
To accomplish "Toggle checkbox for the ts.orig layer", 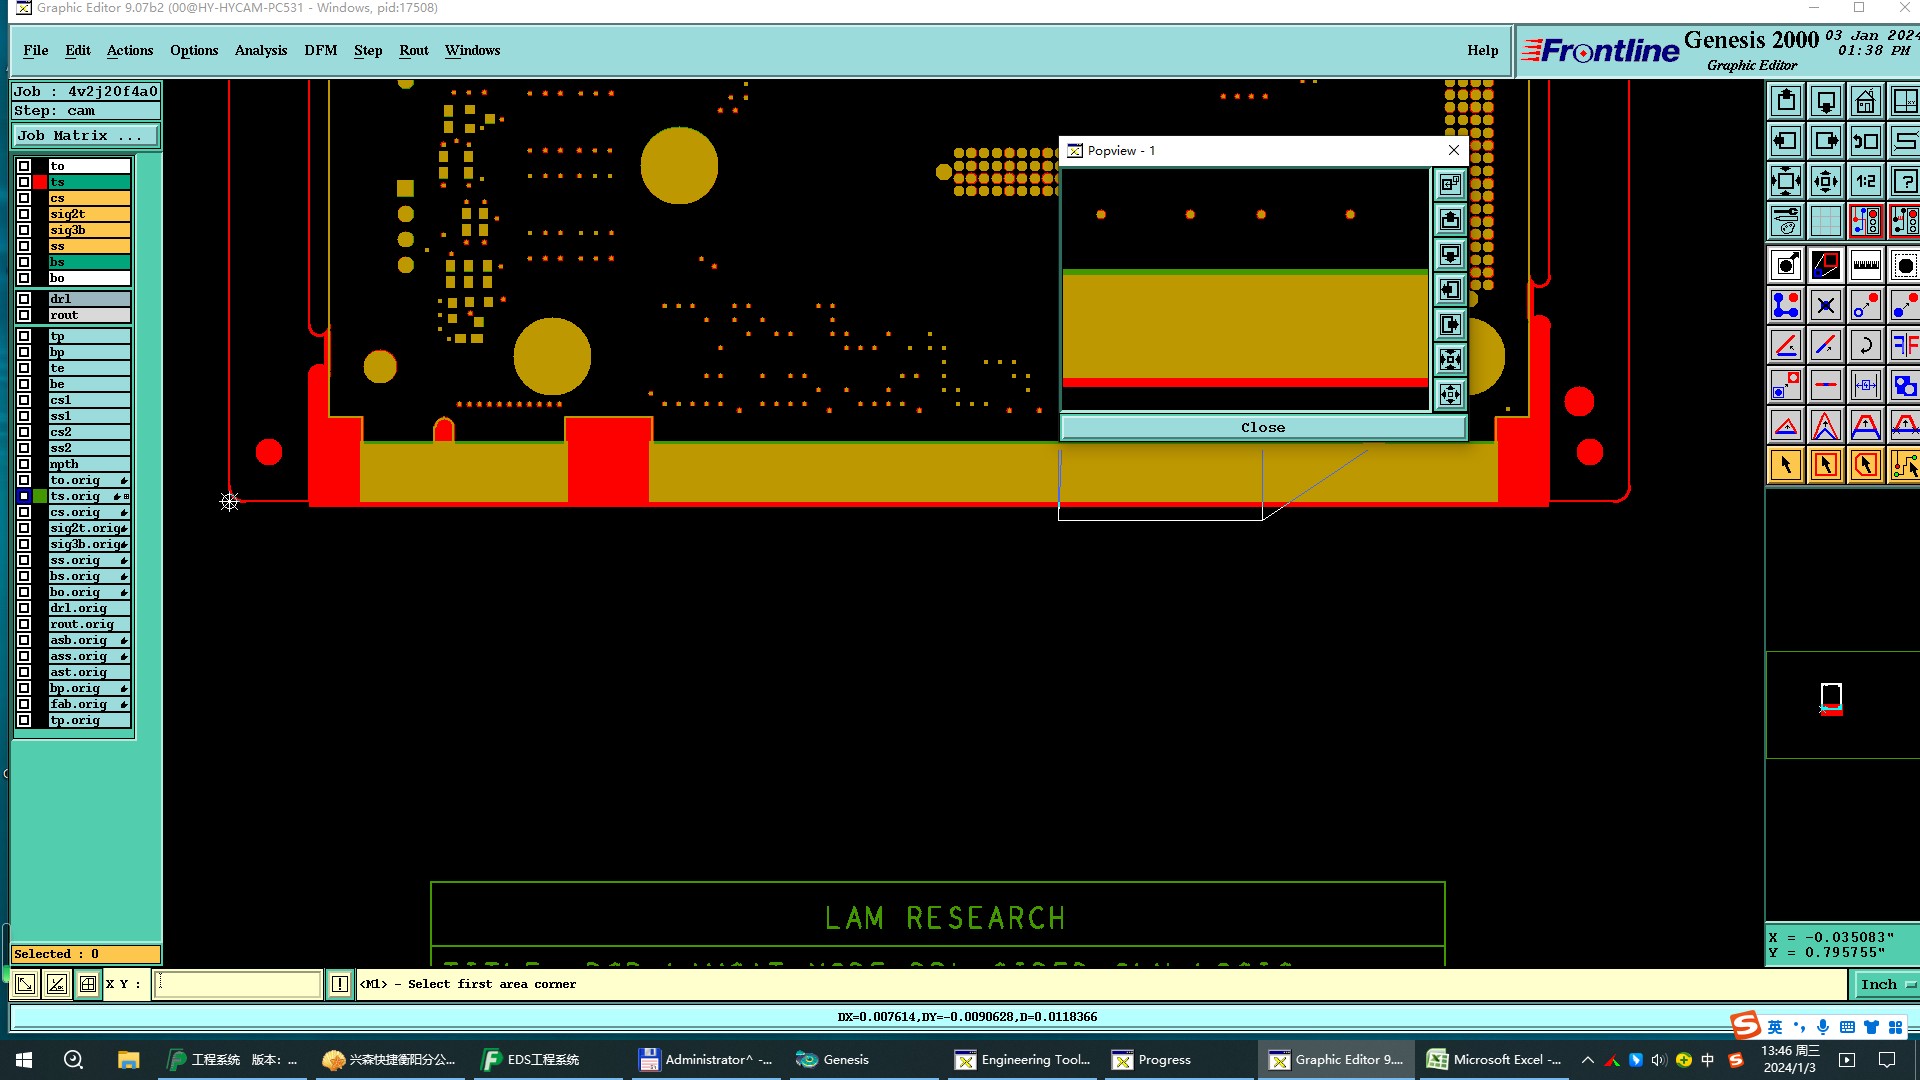I will point(24,496).
